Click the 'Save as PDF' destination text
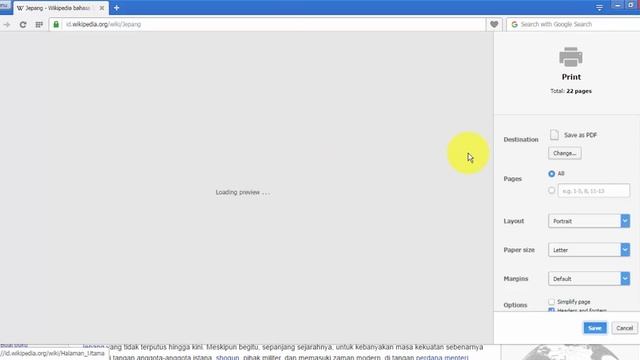Viewport: 640px width, 360px height. (x=580, y=135)
